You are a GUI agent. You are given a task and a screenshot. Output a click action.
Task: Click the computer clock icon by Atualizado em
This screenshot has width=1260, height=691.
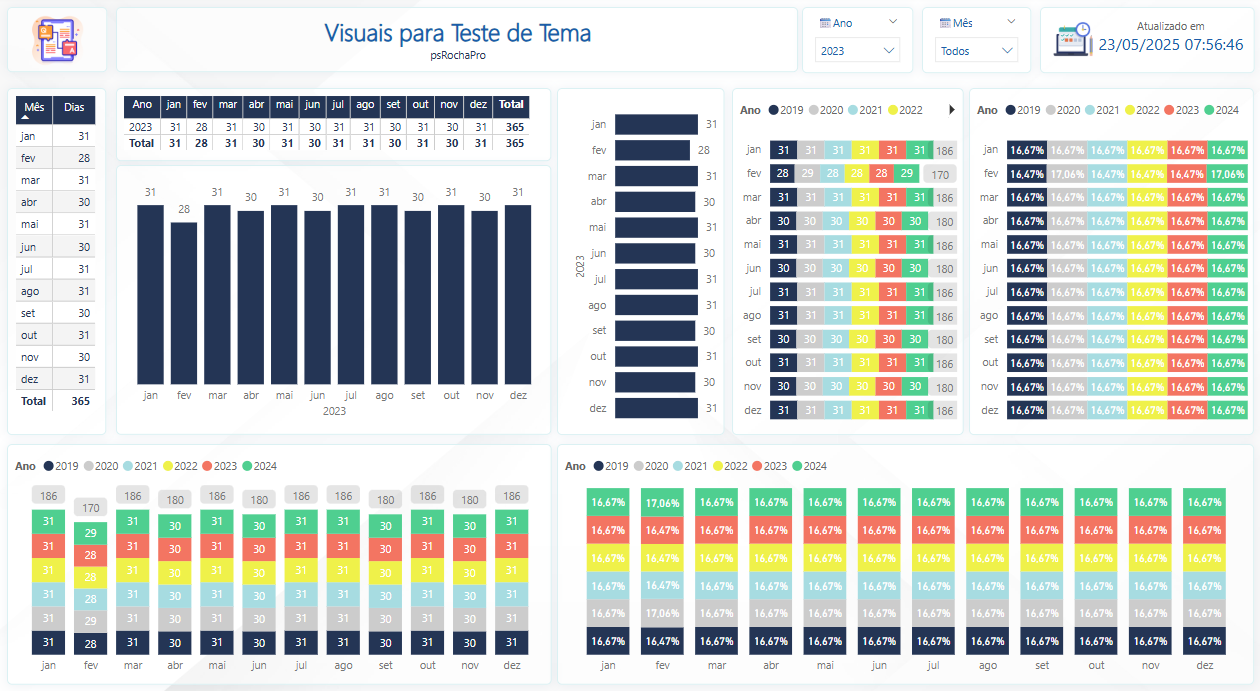click(1073, 40)
